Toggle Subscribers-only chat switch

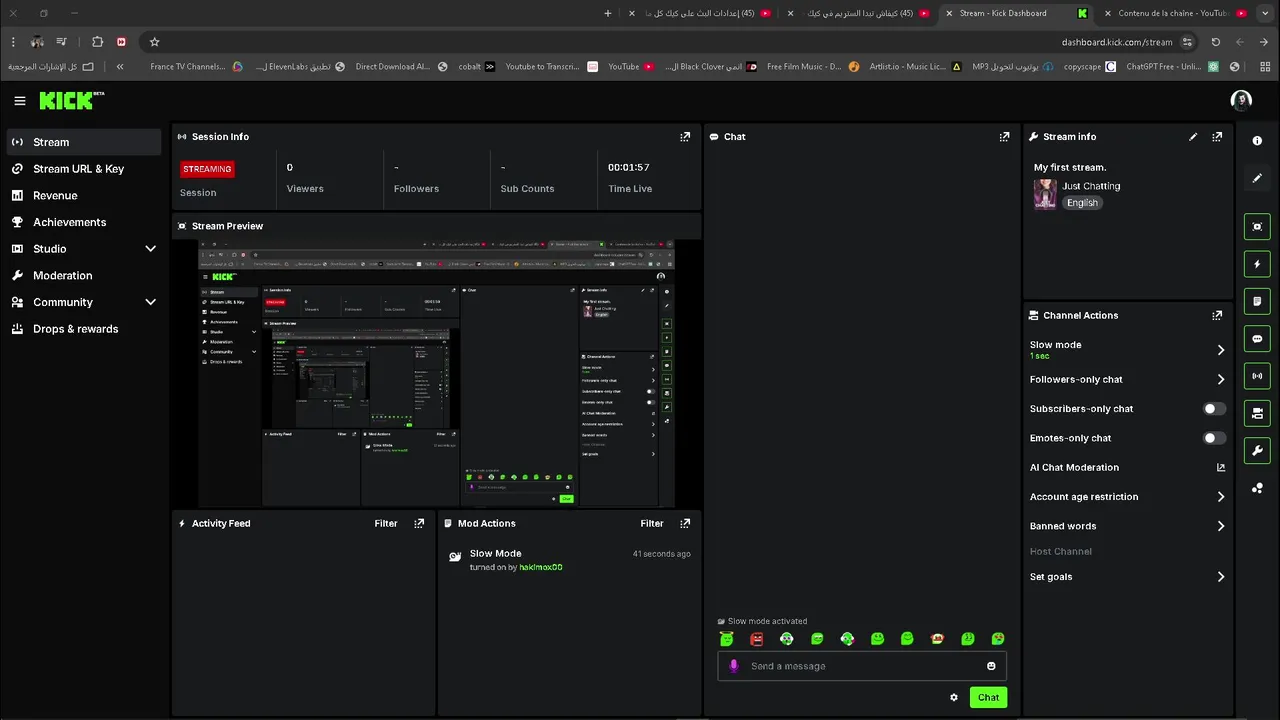click(x=1214, y=409)
